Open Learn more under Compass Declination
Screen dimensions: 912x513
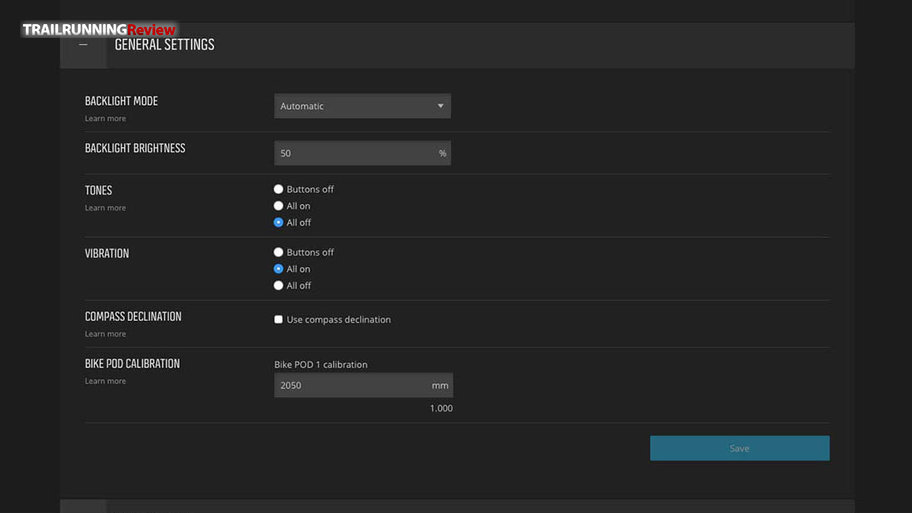click(x=105, y=334)
